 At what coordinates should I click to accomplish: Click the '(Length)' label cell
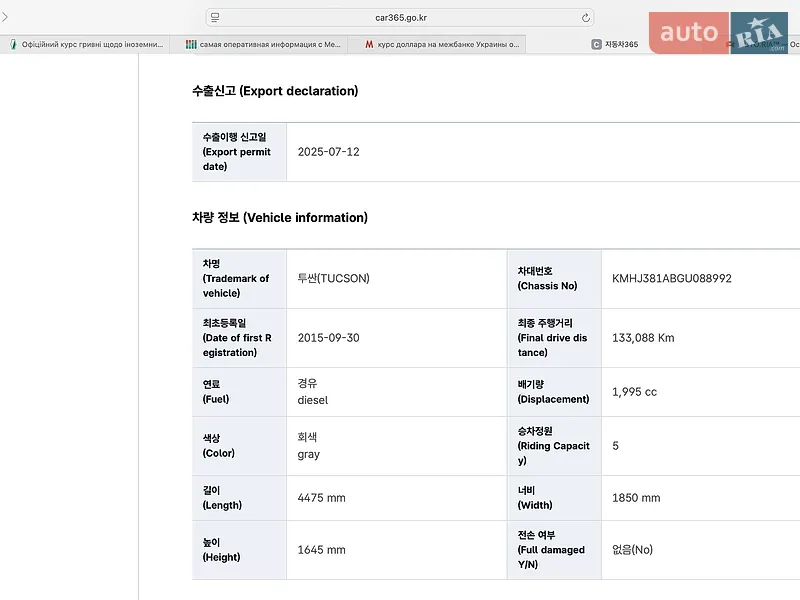239,498
